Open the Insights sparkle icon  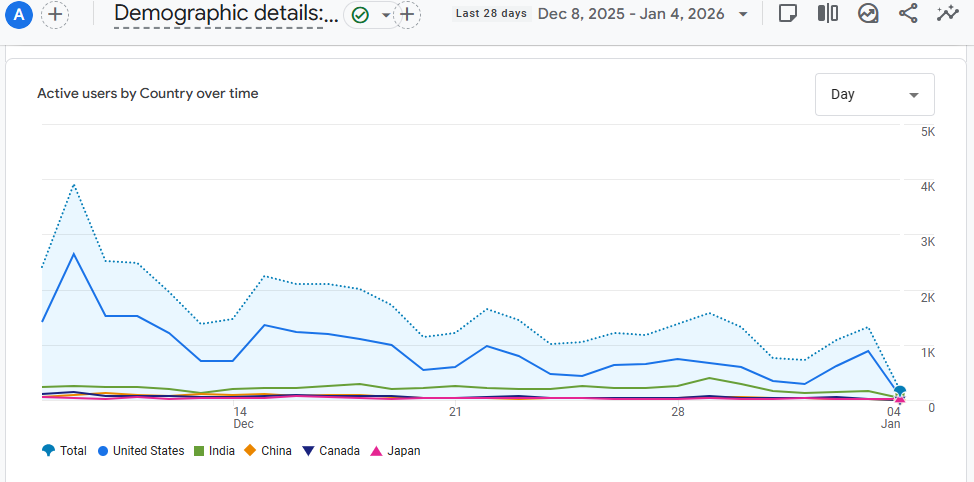[x=946, y=14]
